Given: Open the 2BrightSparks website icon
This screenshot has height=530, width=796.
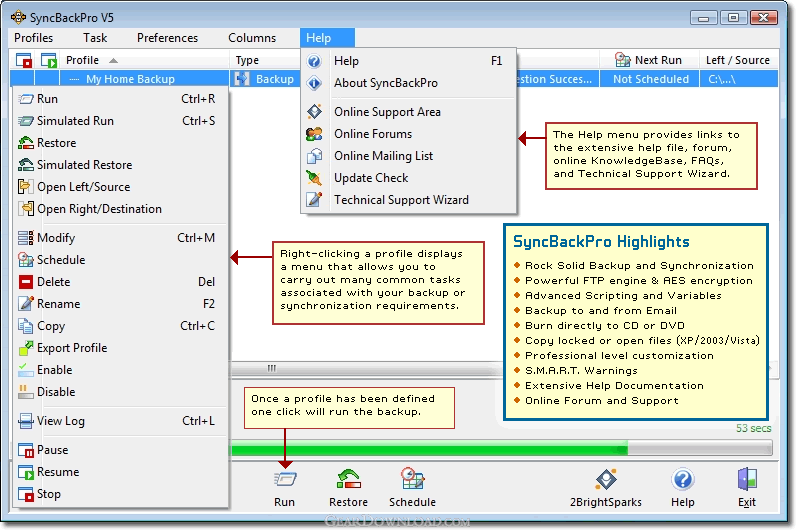Looking at the screenshot, I should pos(606,479).
